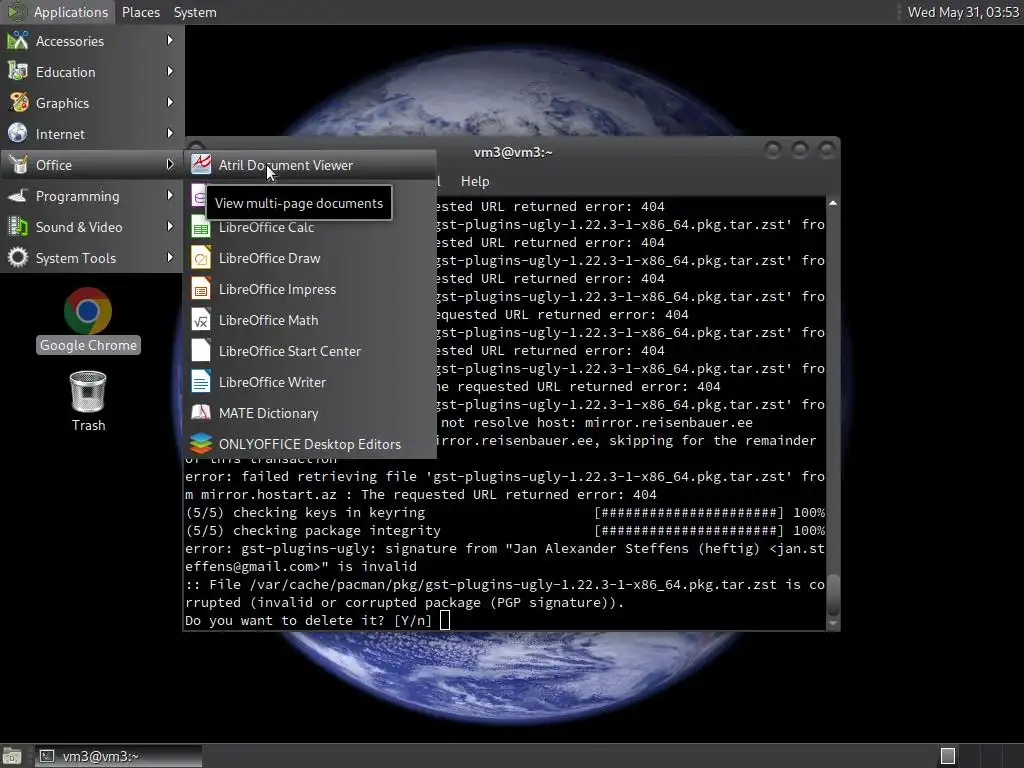Click the LibreOffice Draw icon
1024x768 pixels.
pyautogui.click(x=200, y=258)
